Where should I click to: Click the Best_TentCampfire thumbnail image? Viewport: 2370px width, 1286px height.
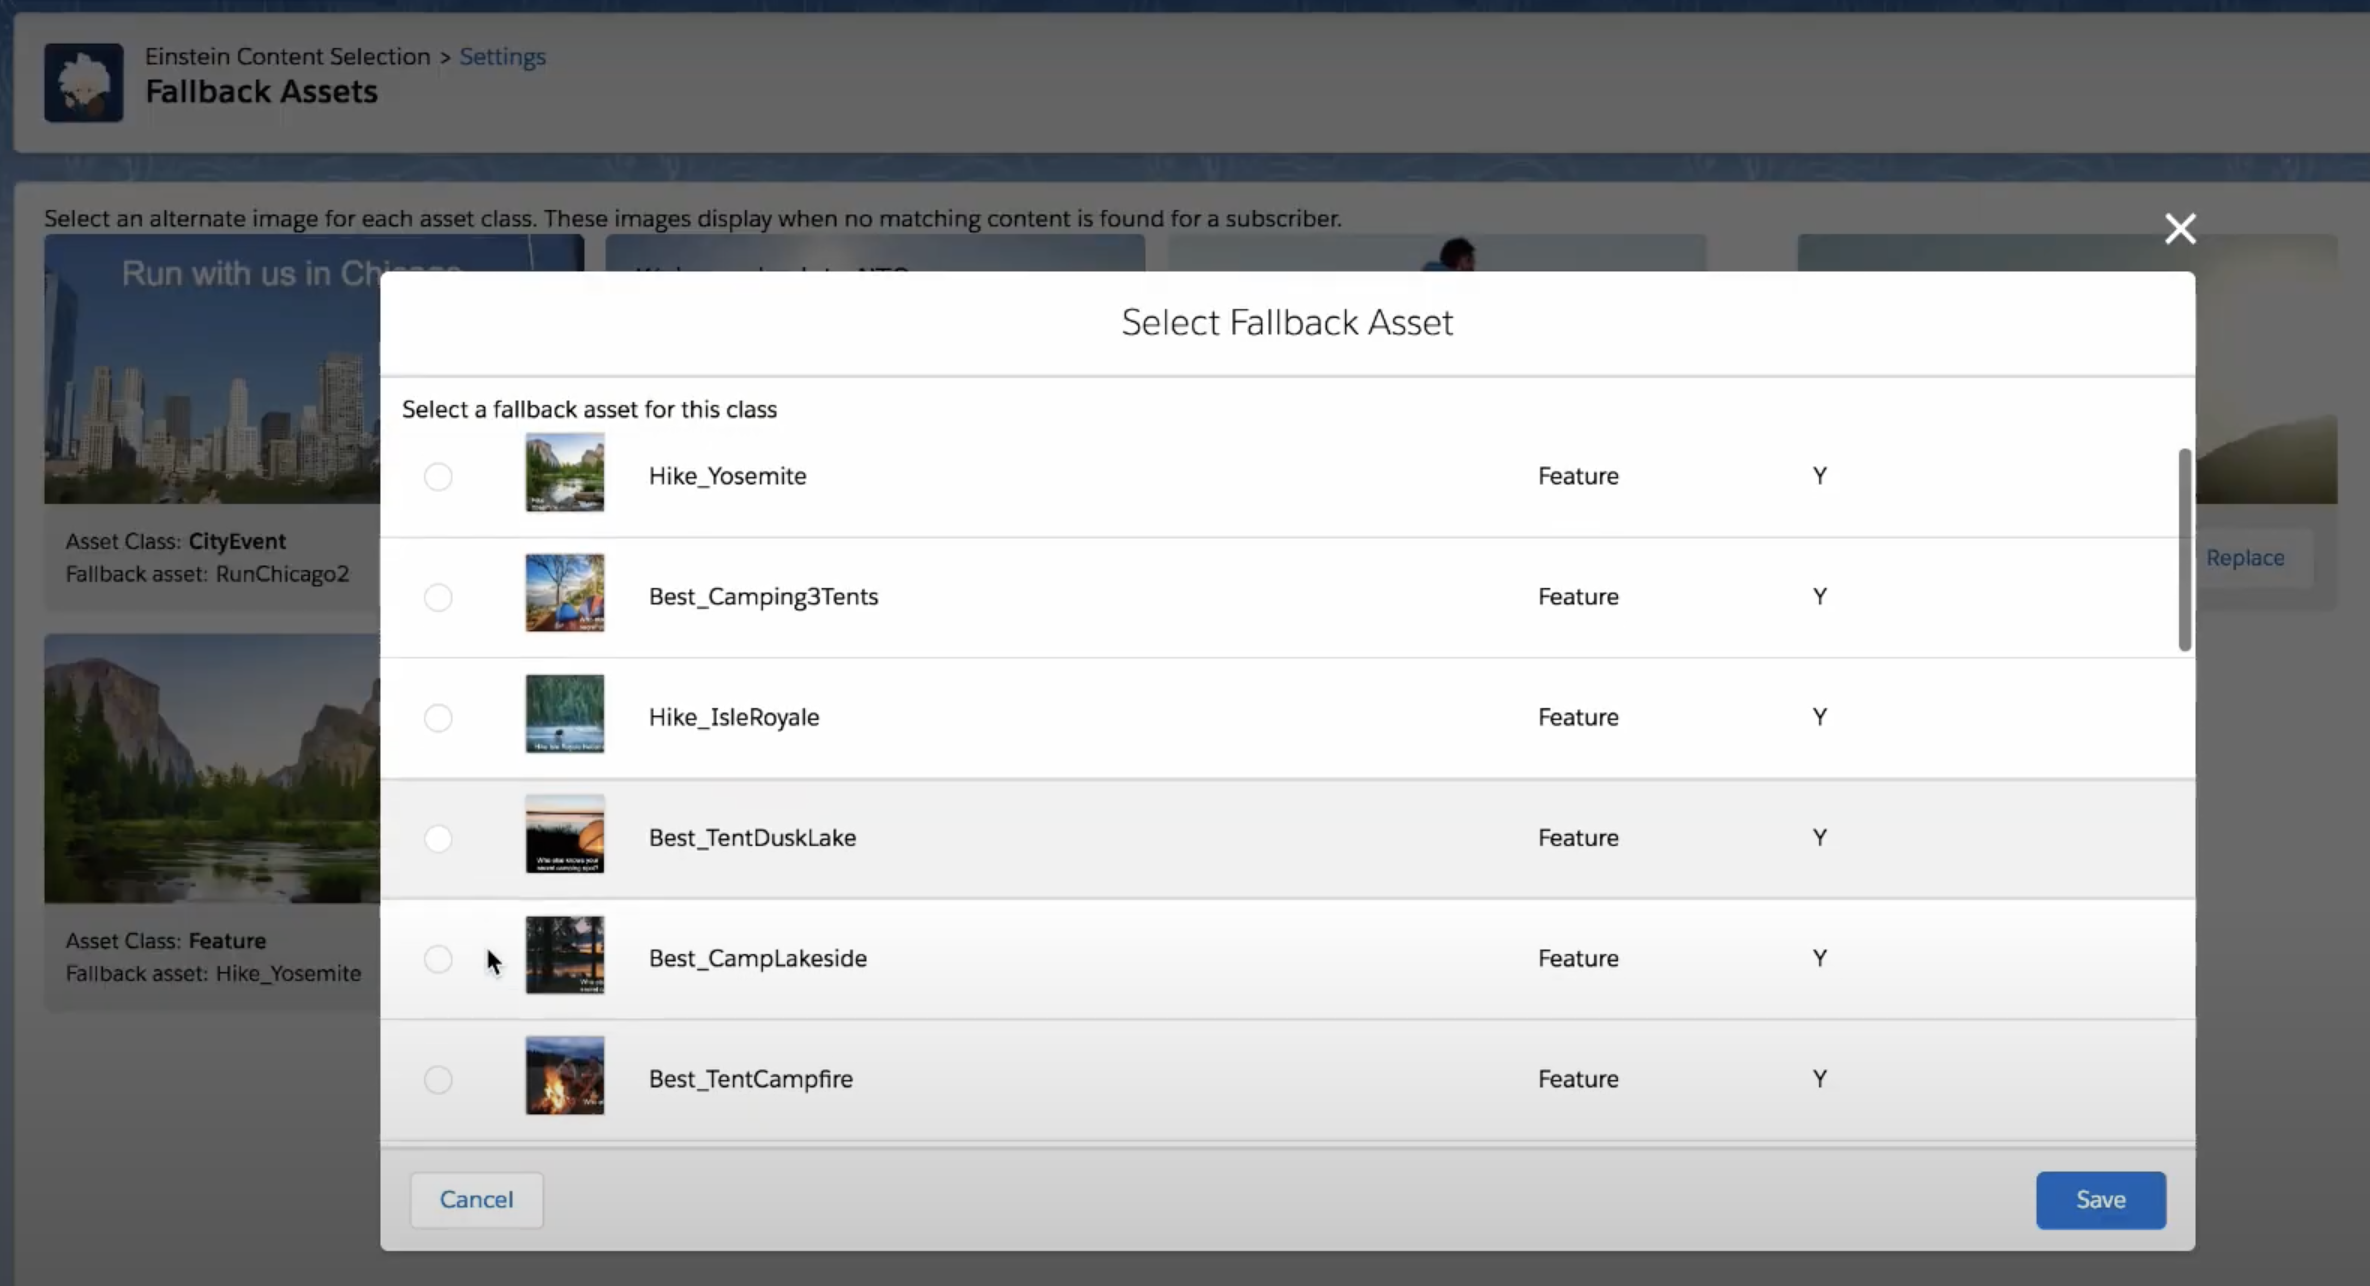[565, 1076]
